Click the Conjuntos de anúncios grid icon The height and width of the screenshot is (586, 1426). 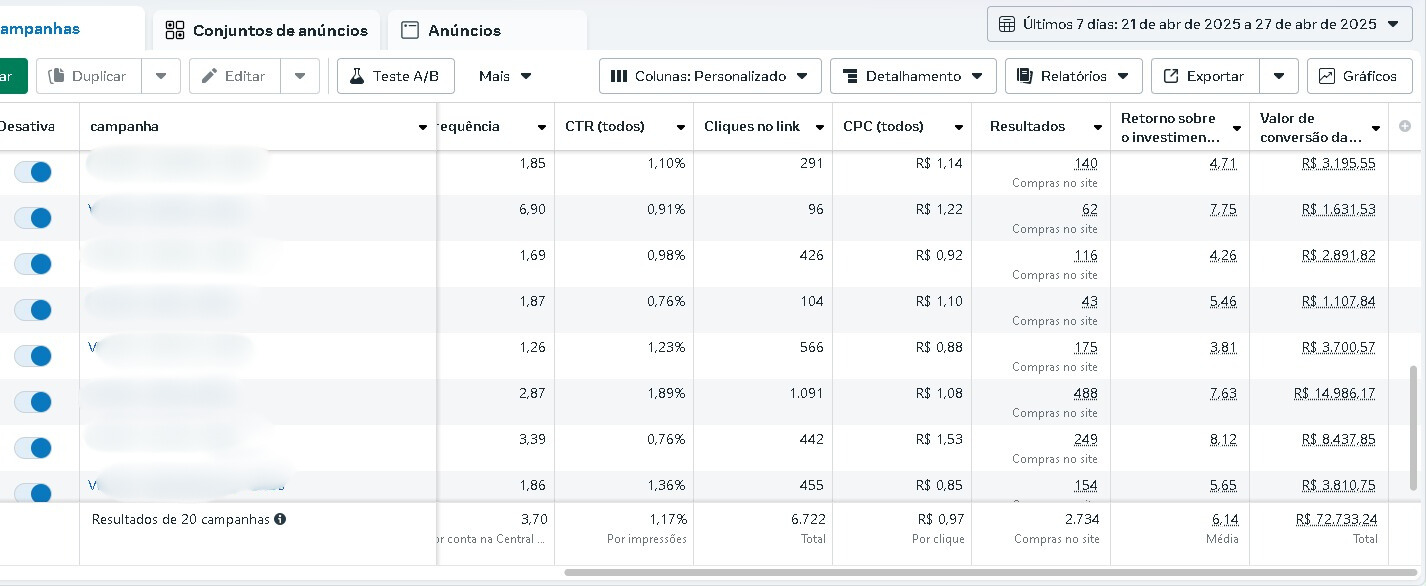pos(175,30)
